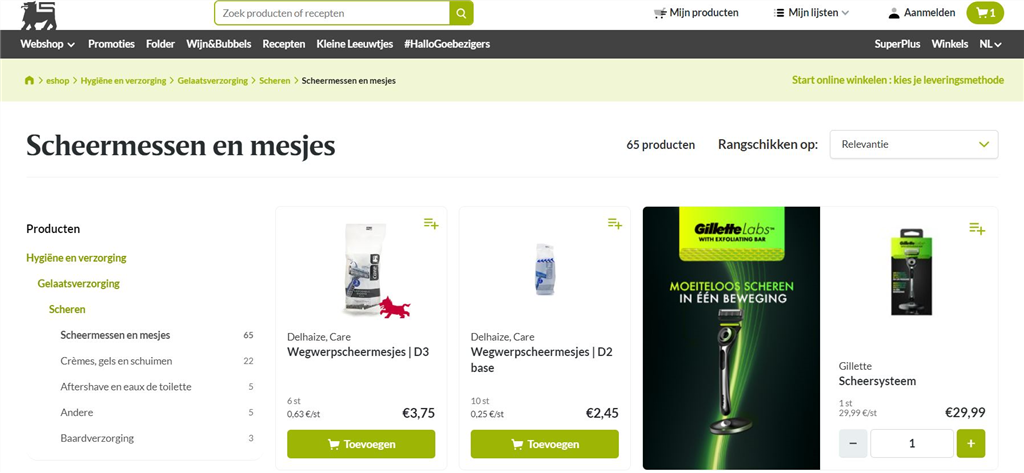This screenshot has width=1024, height=473.
Task: Click the home icon in breadcrumb
Action: (29, 80)
